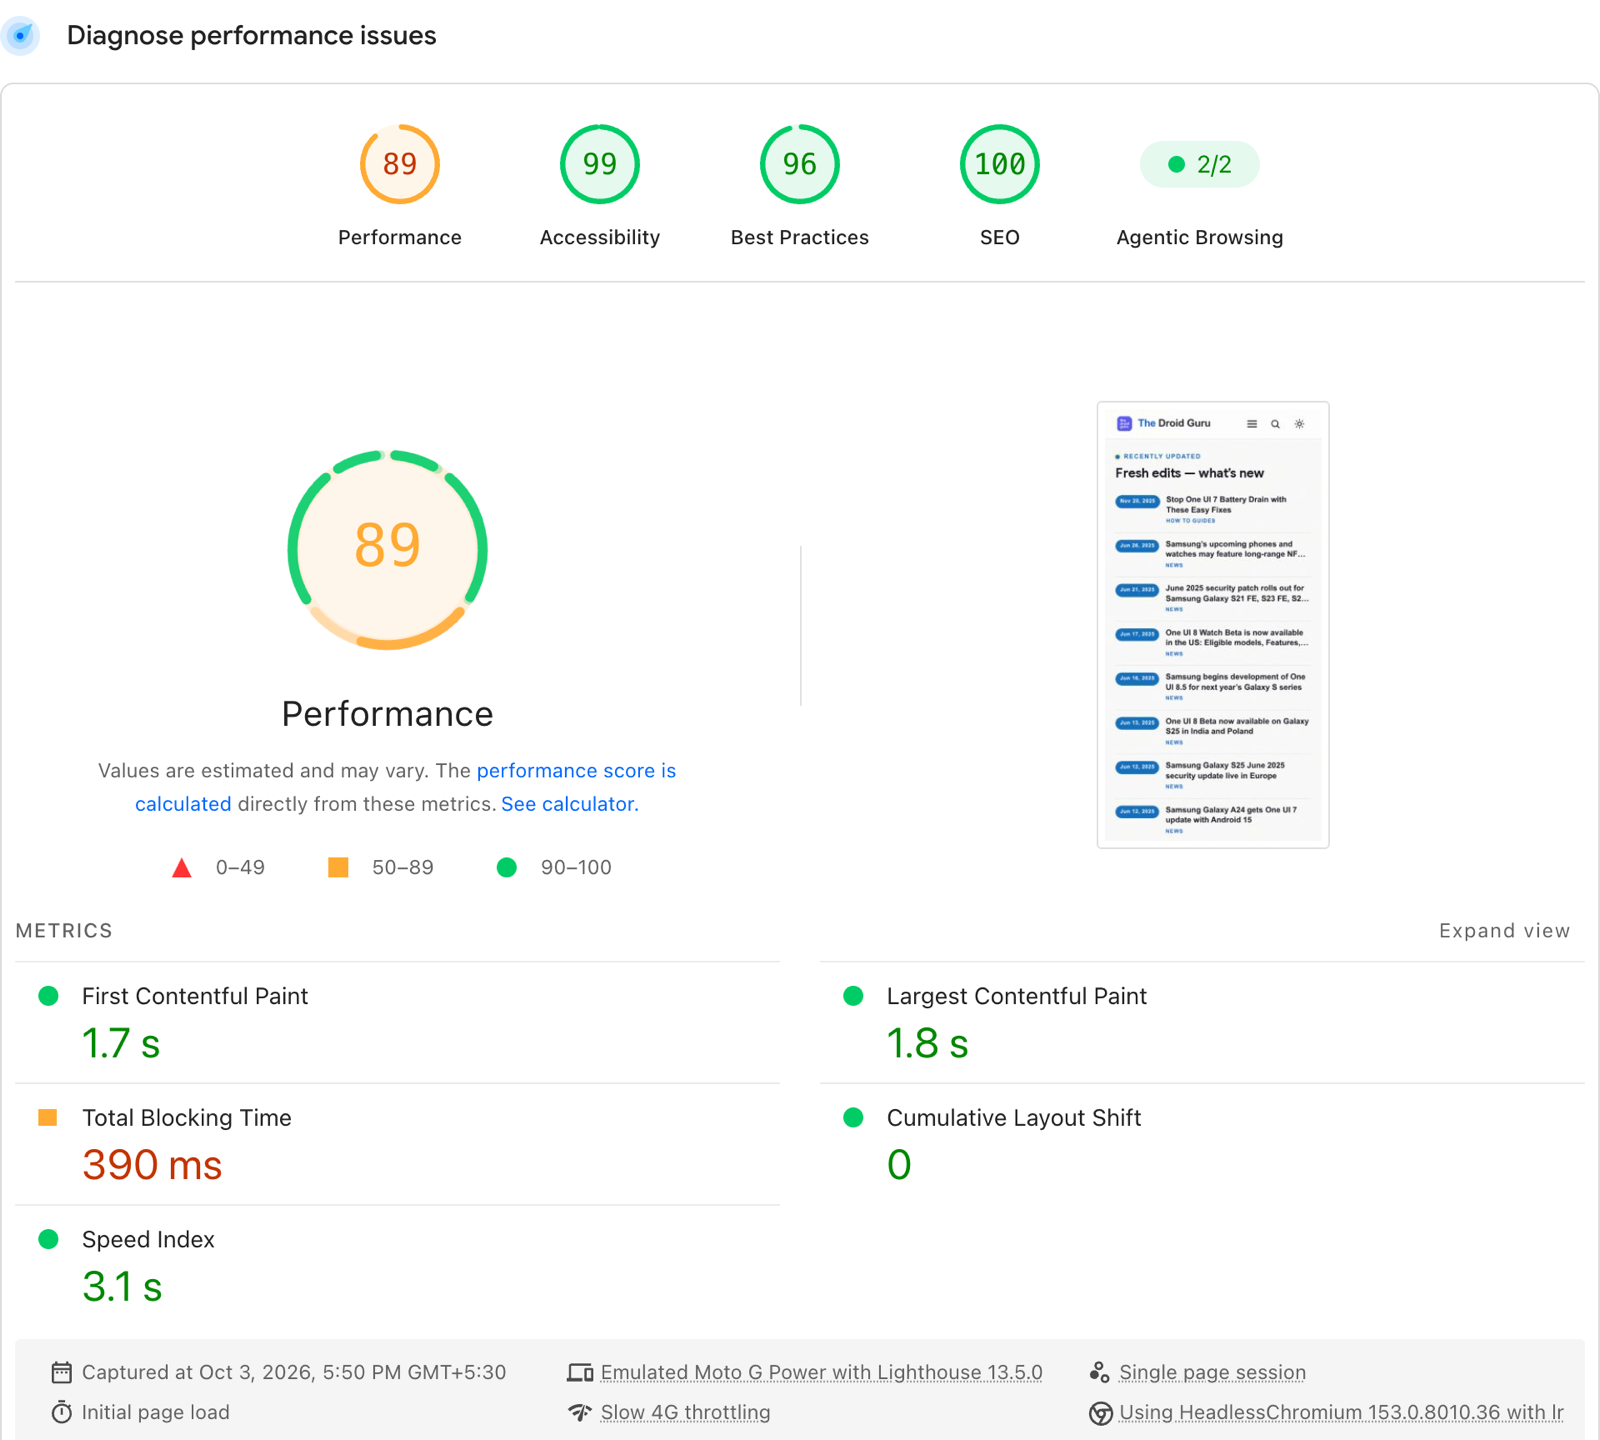Click the 1.7 s First Contentful Paint value
This screenshot has width=1600, height=1440.
point(121,1043)
